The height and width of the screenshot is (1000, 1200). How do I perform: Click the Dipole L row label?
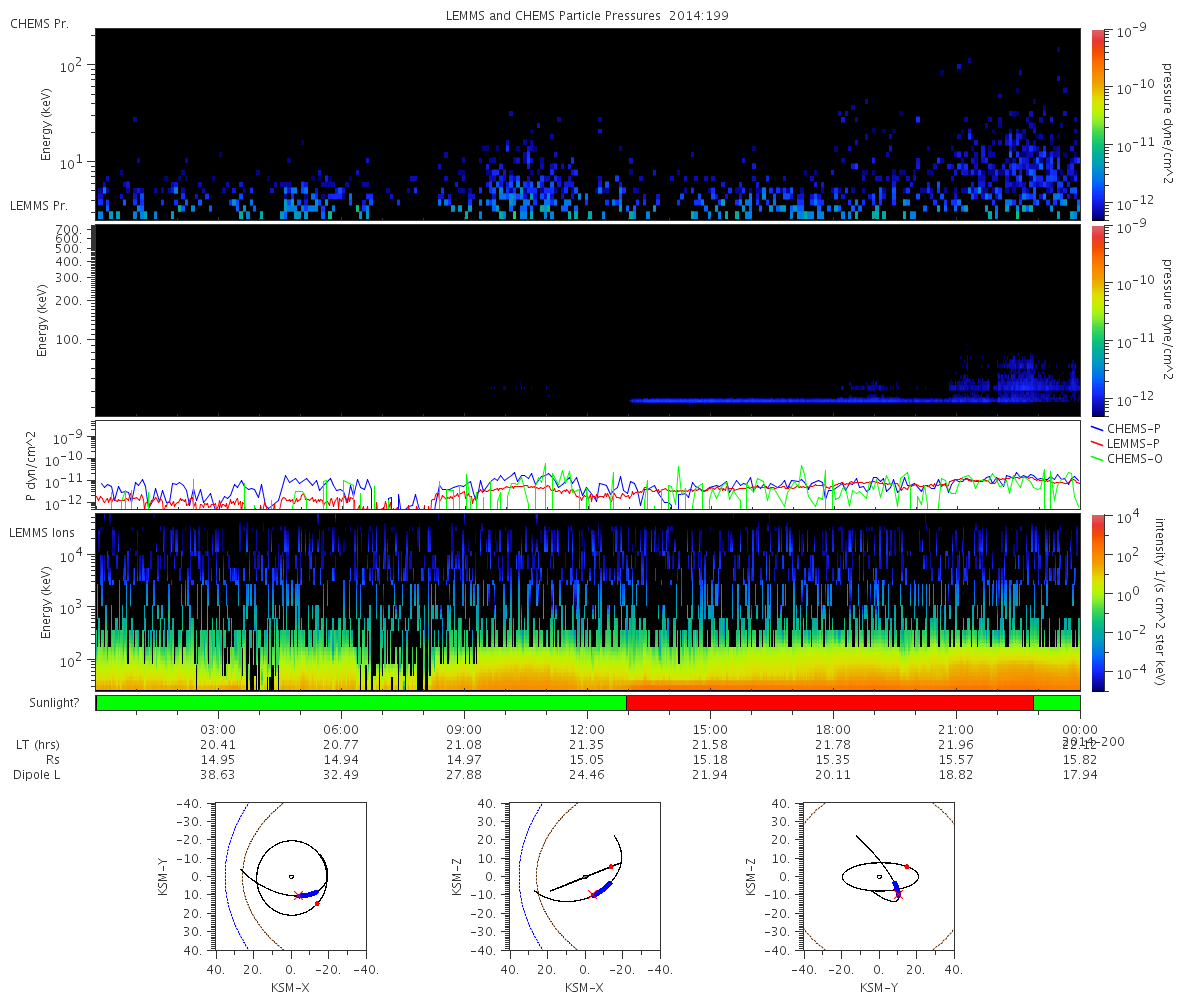tap(36, 775)
